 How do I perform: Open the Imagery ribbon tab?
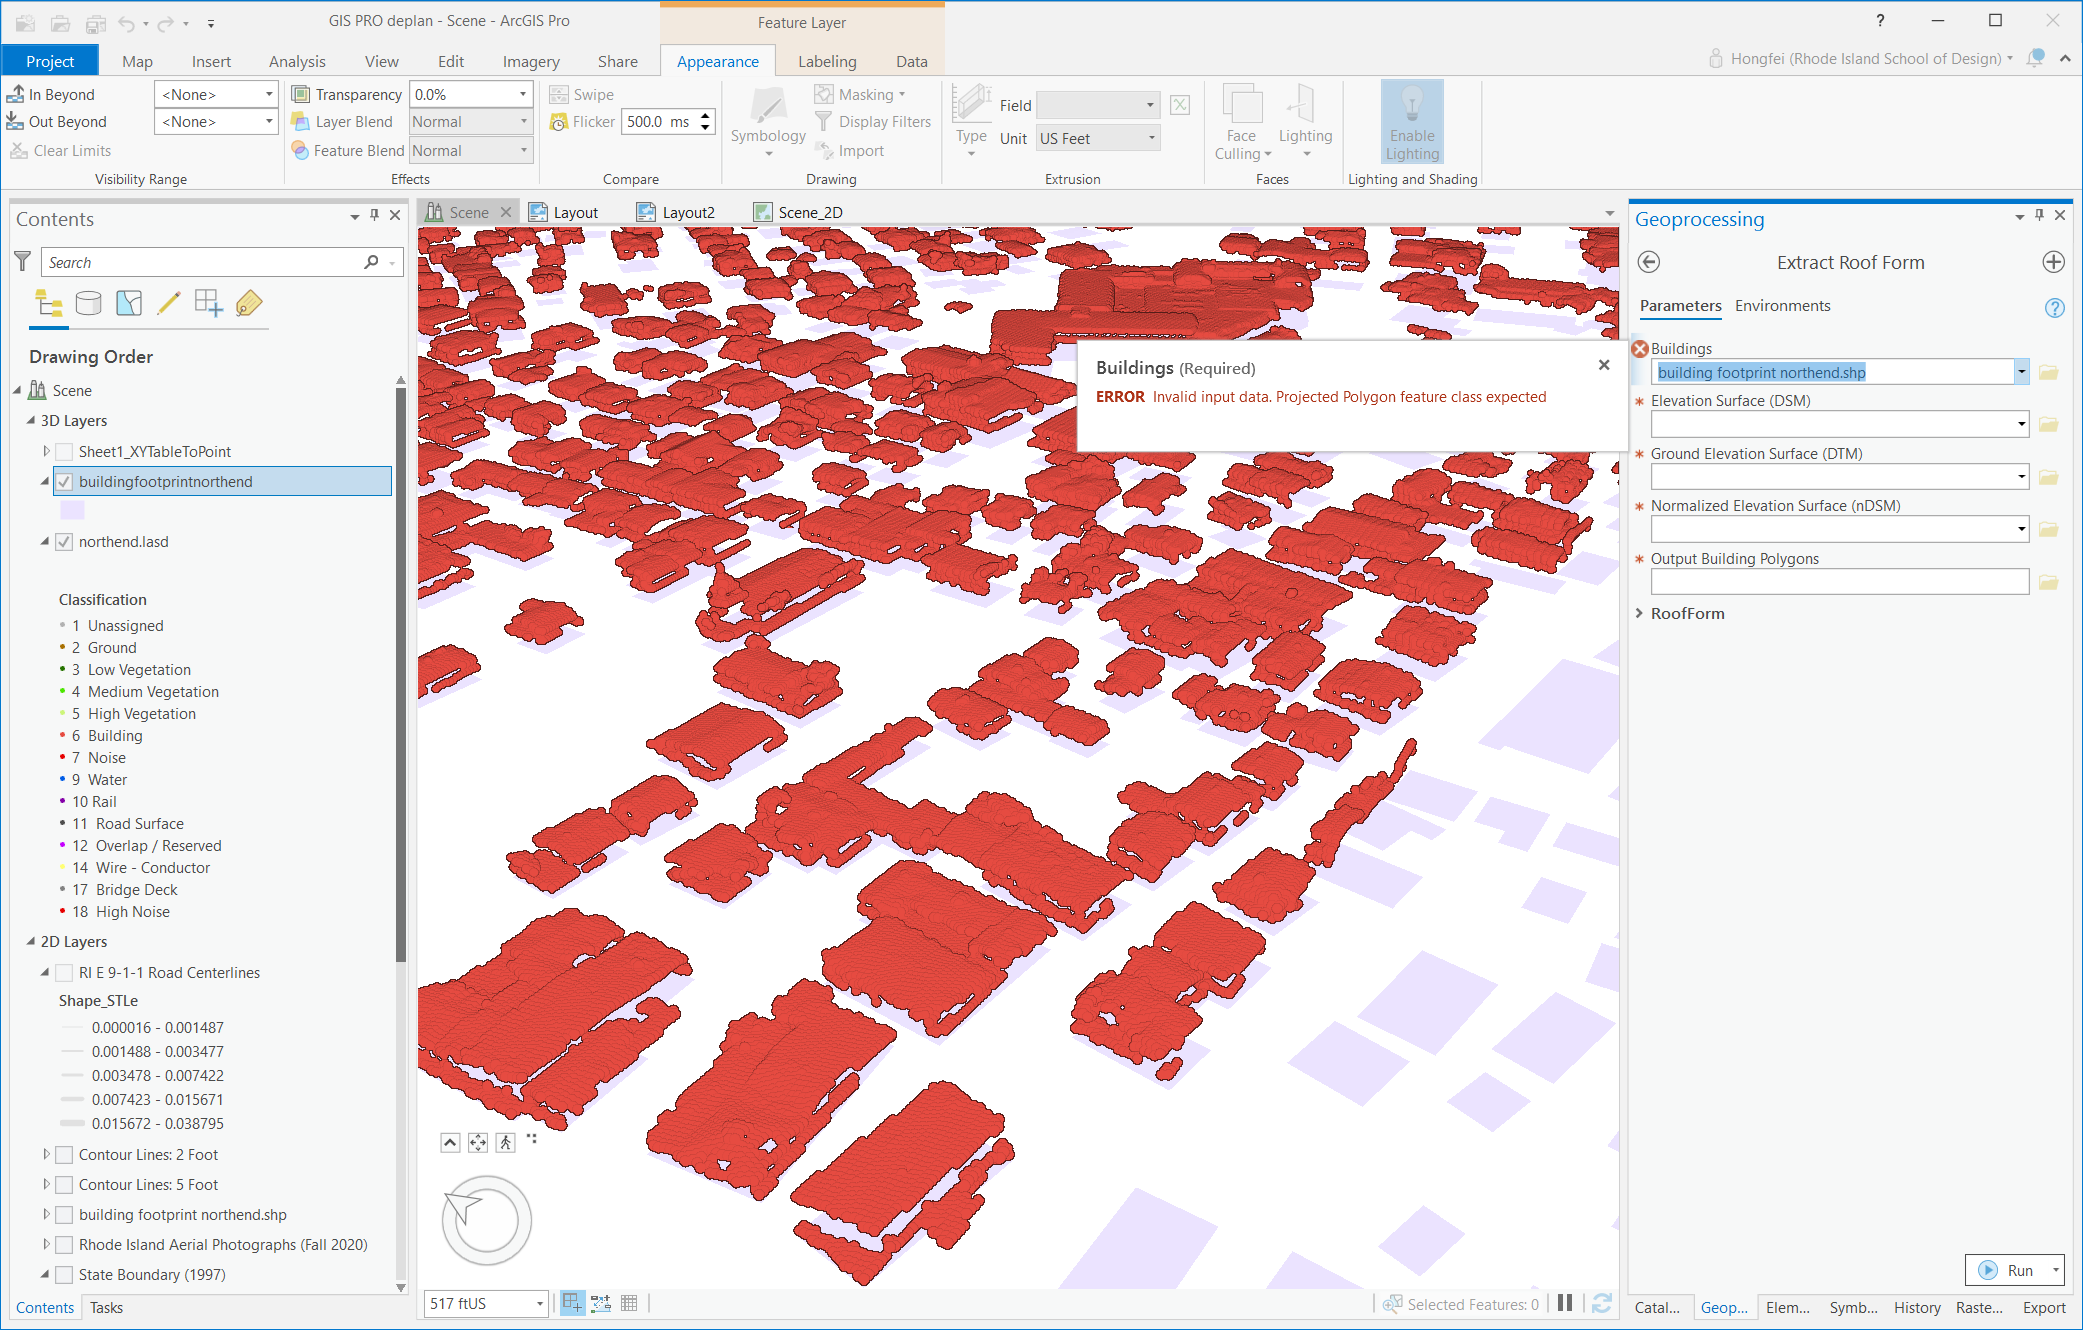click(531, 61)
